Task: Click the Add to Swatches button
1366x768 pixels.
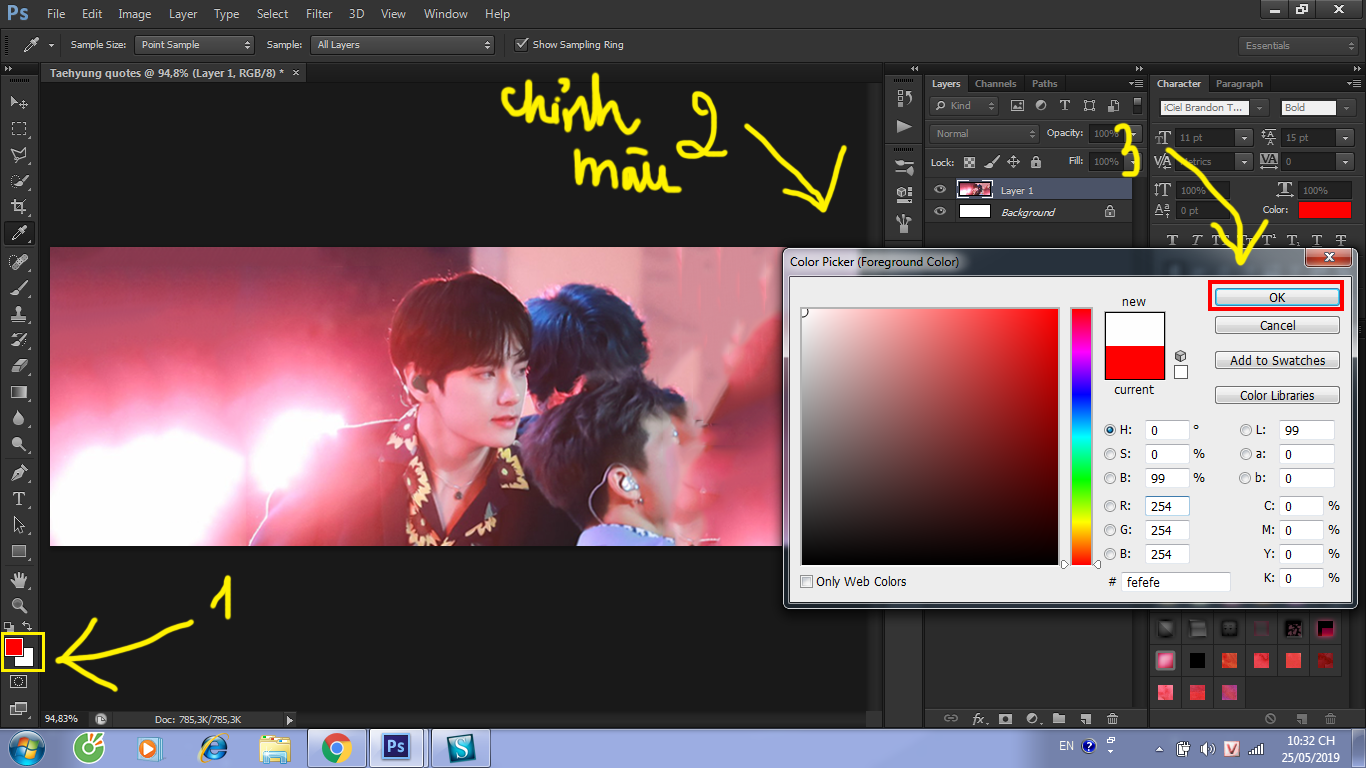Action: (1277, 361)
